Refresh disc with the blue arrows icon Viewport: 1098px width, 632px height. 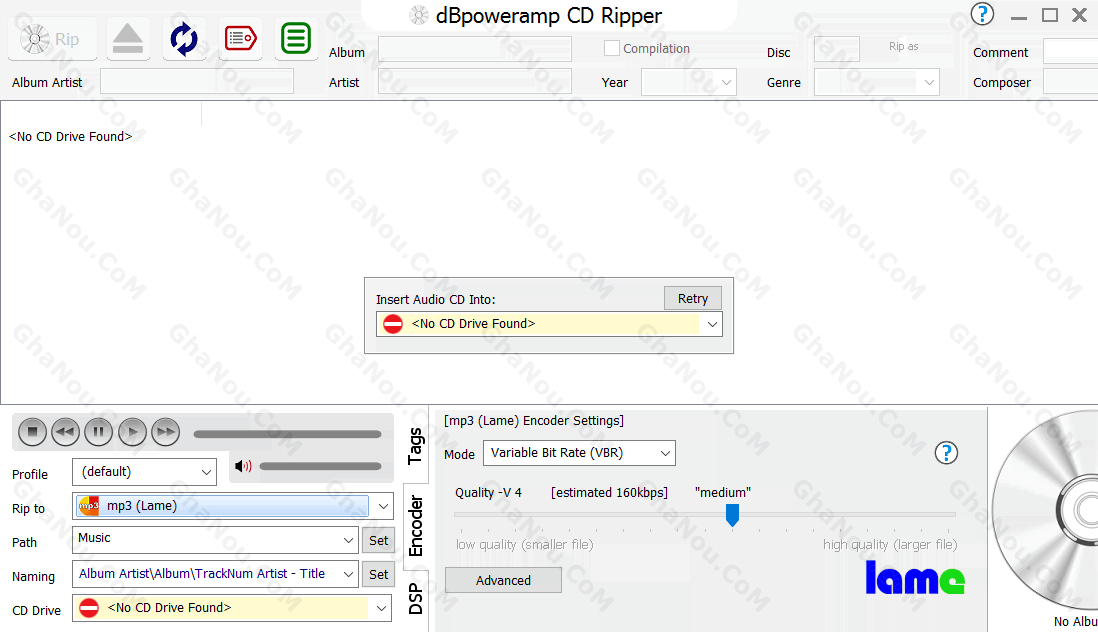pyautogui.click(x=184, y=39)
